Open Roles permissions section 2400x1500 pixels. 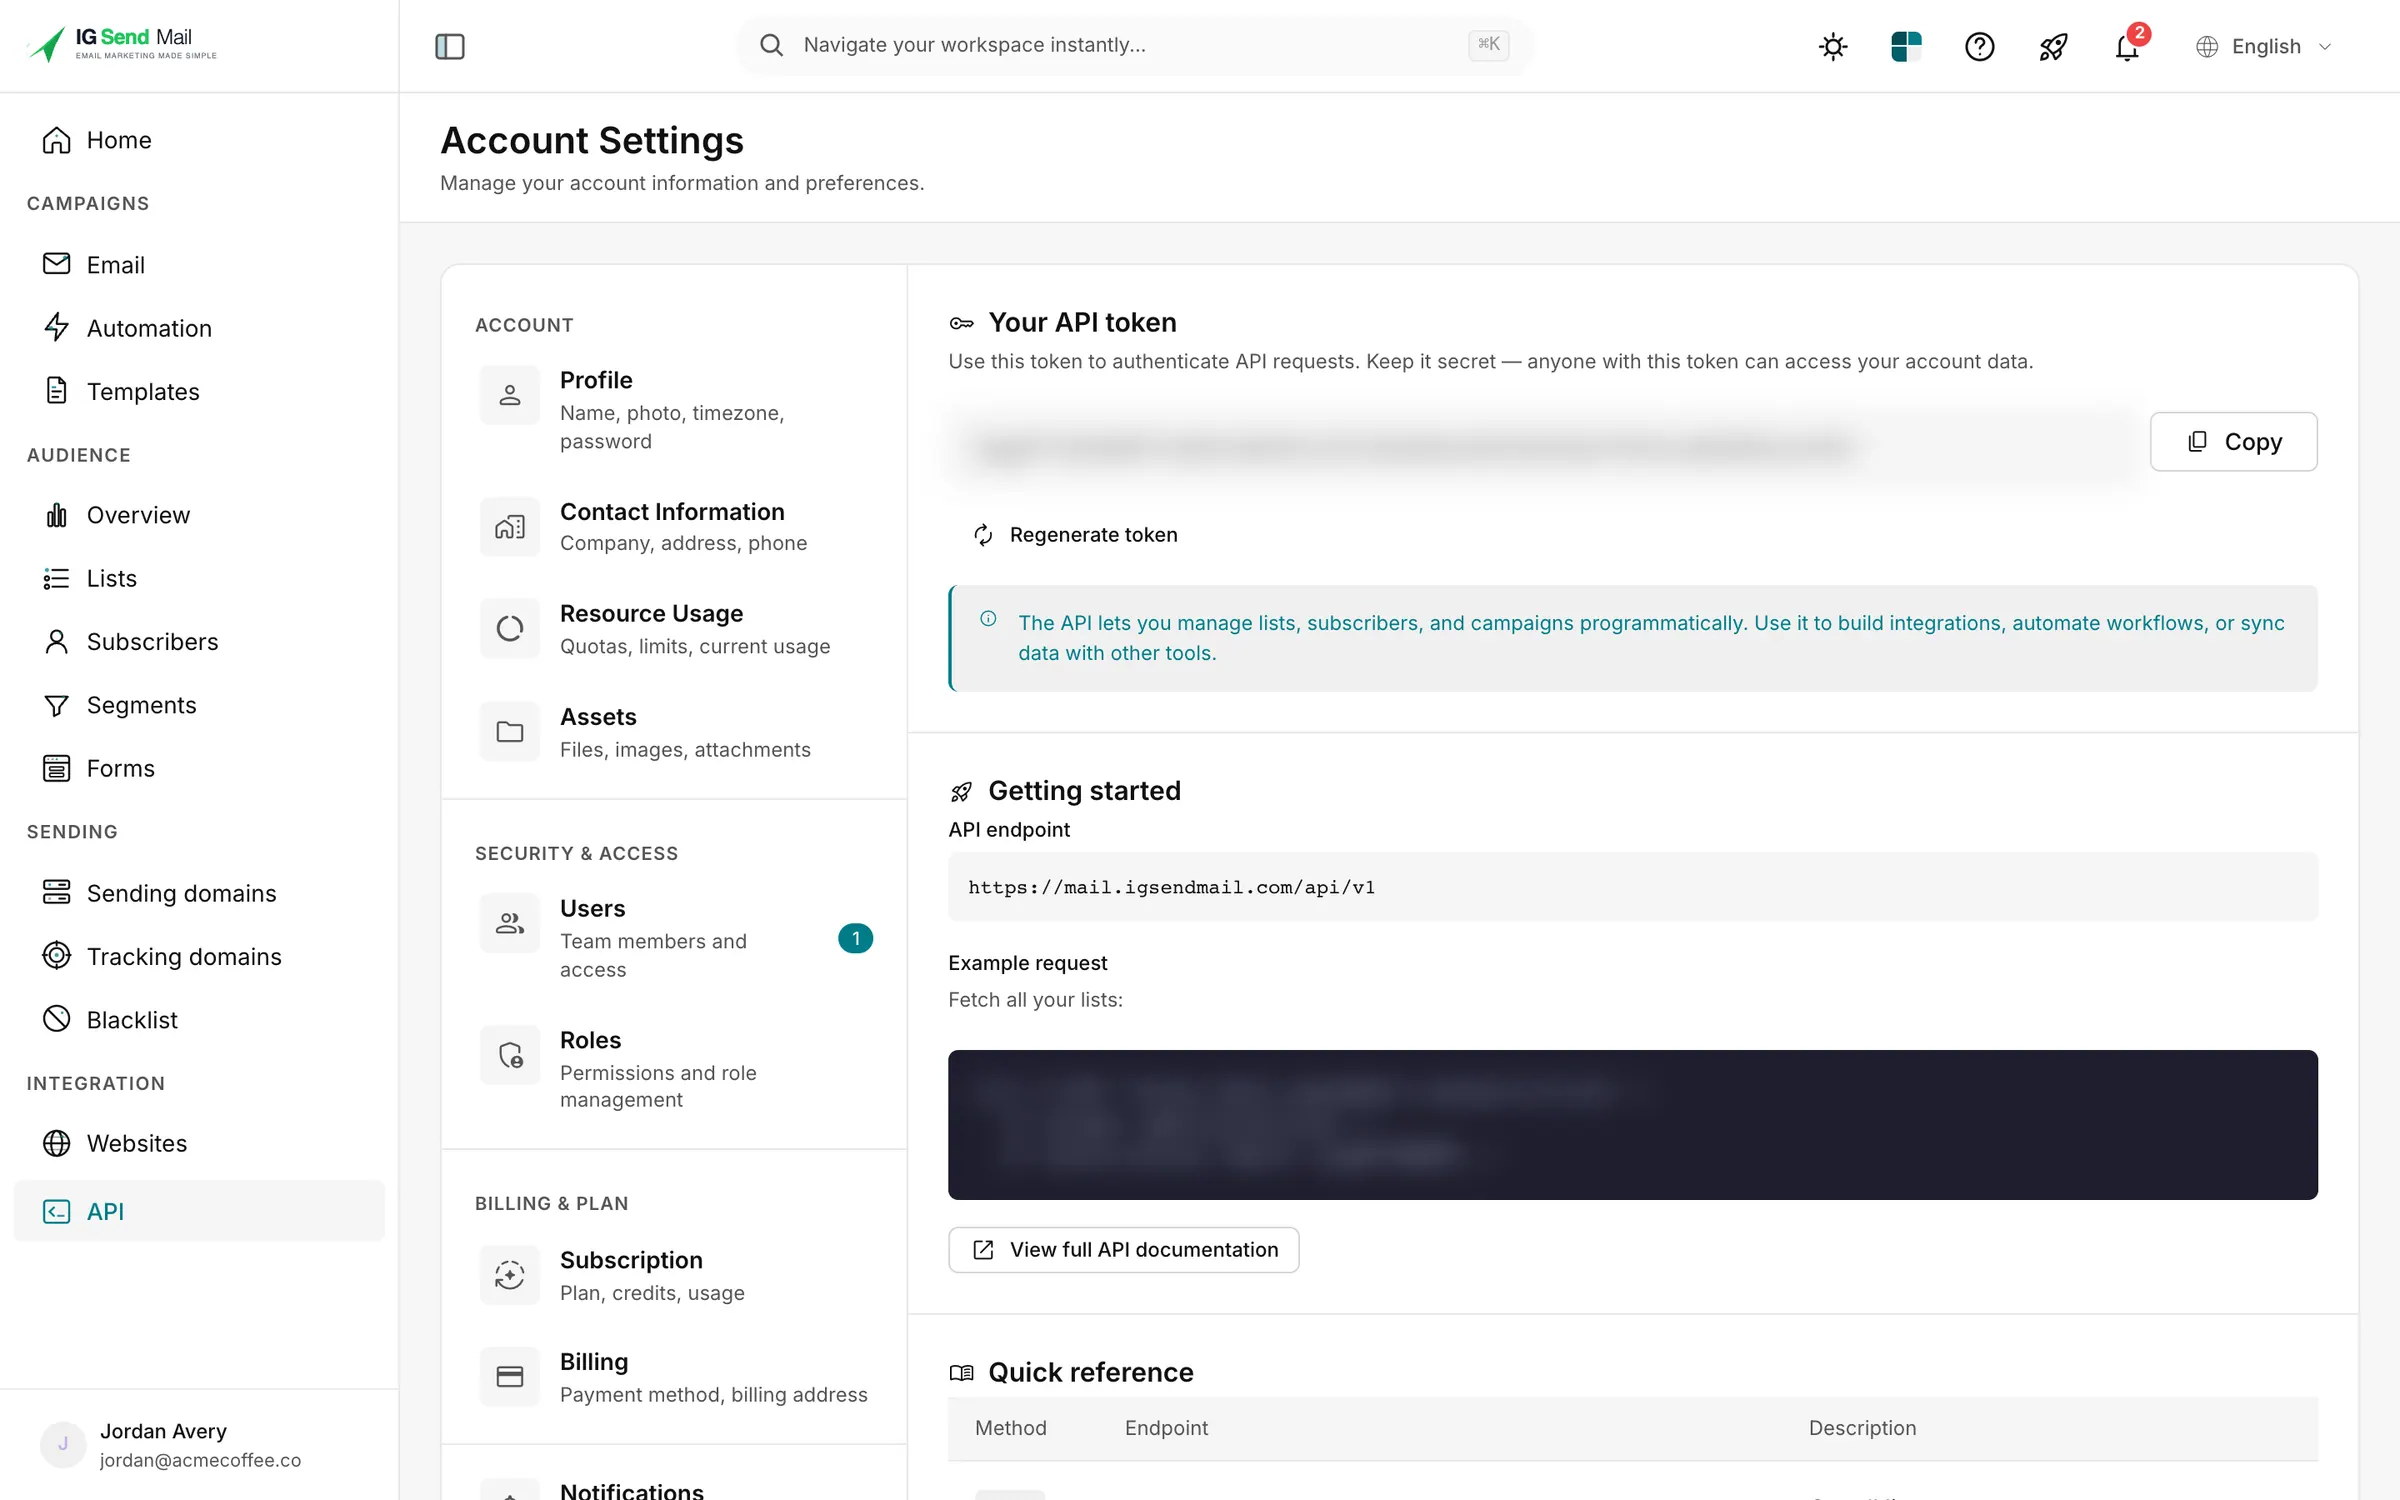[675, 1069]
